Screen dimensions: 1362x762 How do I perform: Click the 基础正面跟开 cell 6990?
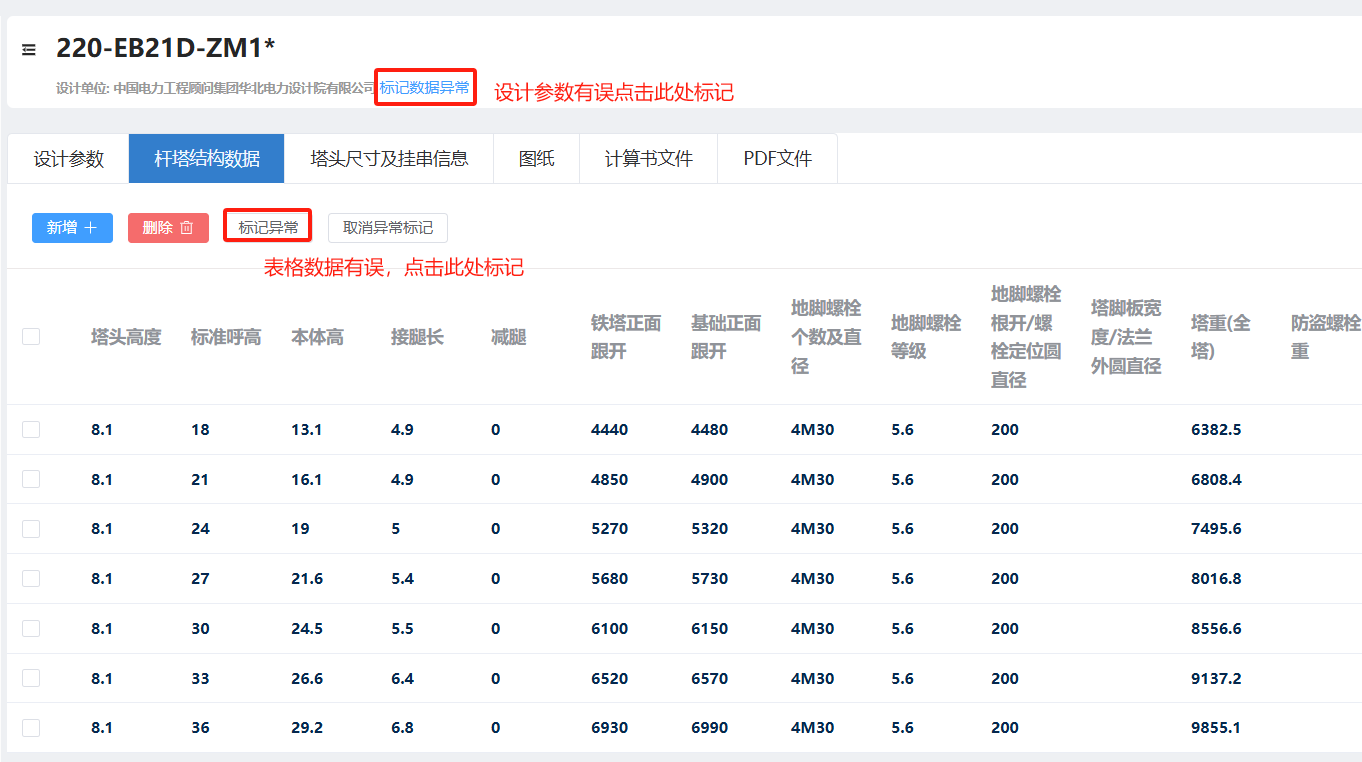(709, 728)
